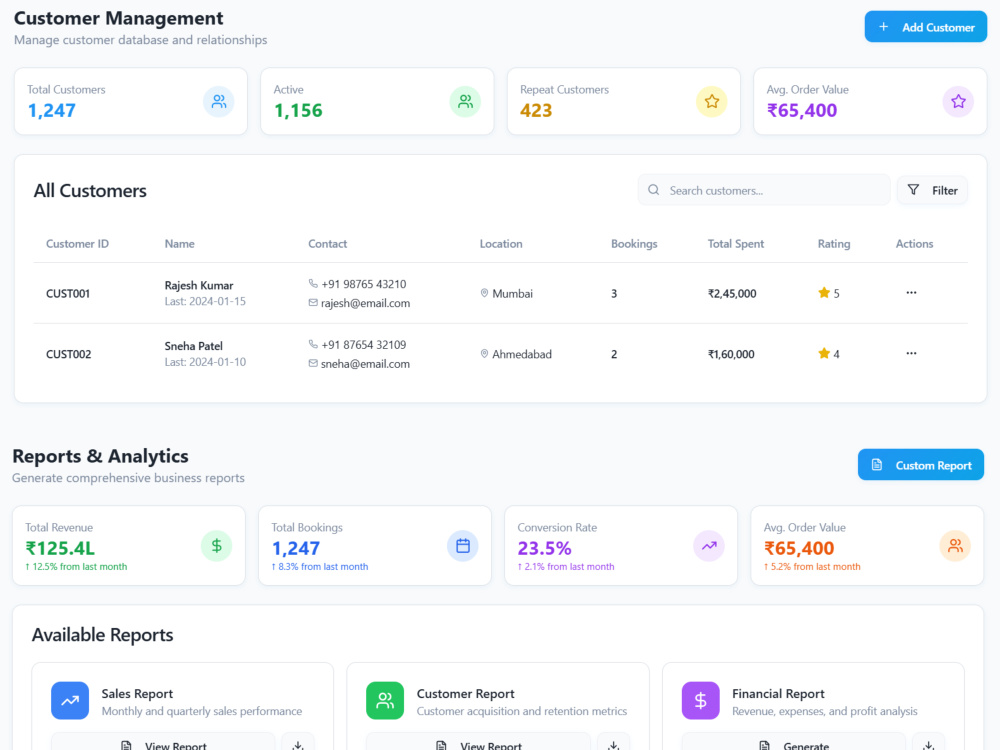Click the phone icon for Rajesh Kumar
The width and height of the screenshot is (1000, 750).
point(313,283)
